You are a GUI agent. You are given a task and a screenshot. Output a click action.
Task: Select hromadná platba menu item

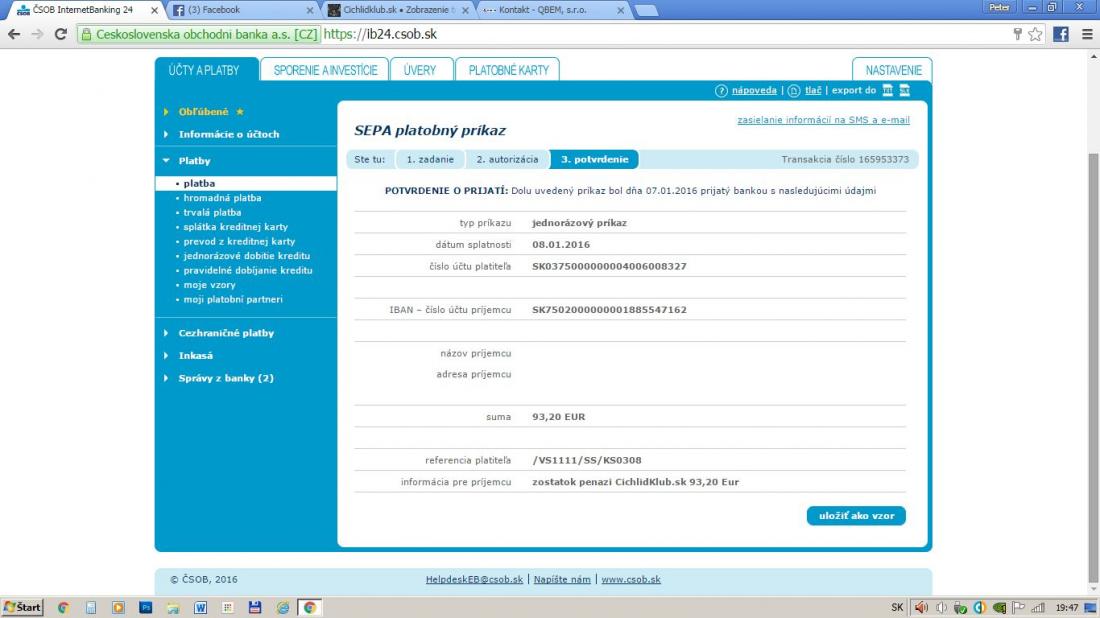point(222,198)
